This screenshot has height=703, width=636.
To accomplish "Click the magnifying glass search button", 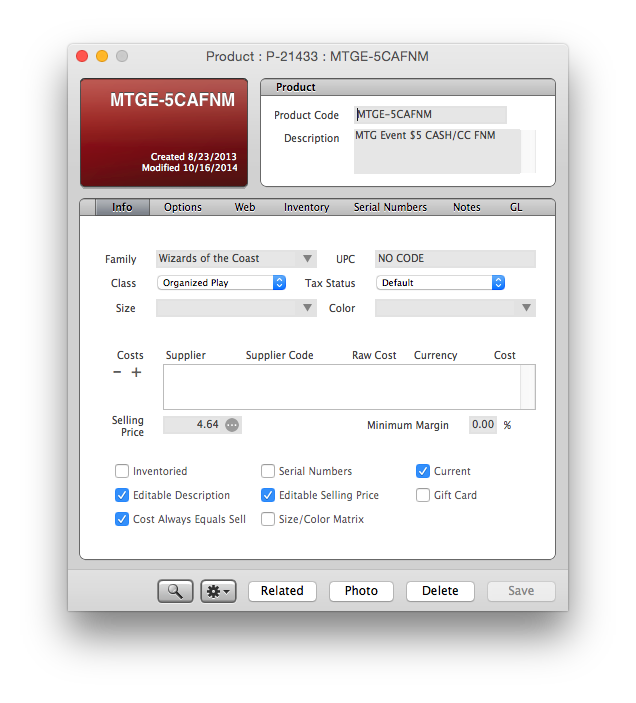I will tap(175, 591).
